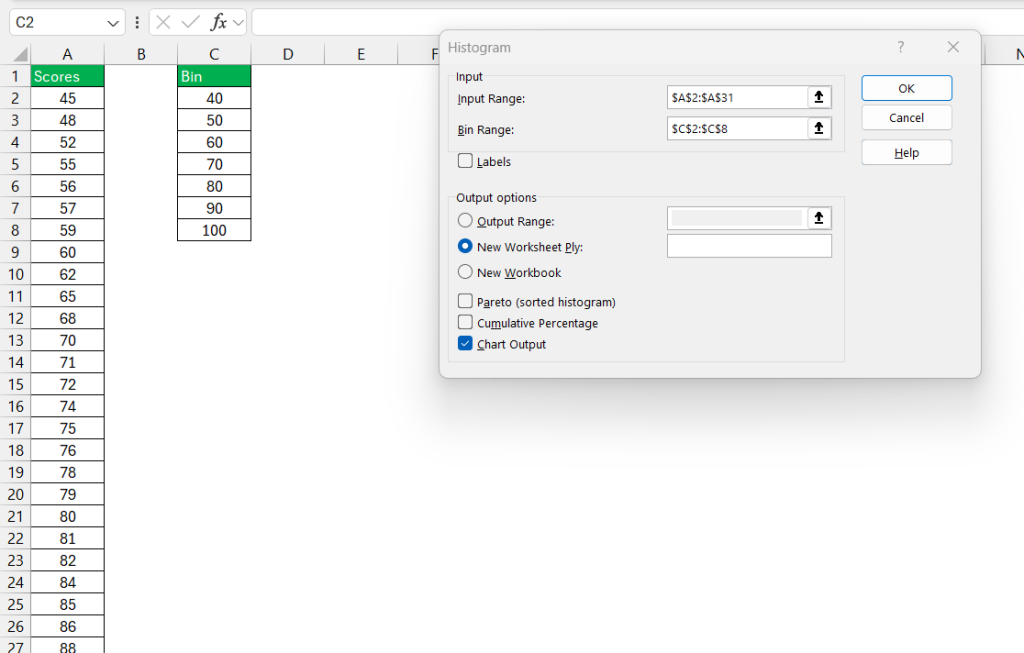Enable the Labels checkbox
1024x653 pixels.
click(465, 161)
